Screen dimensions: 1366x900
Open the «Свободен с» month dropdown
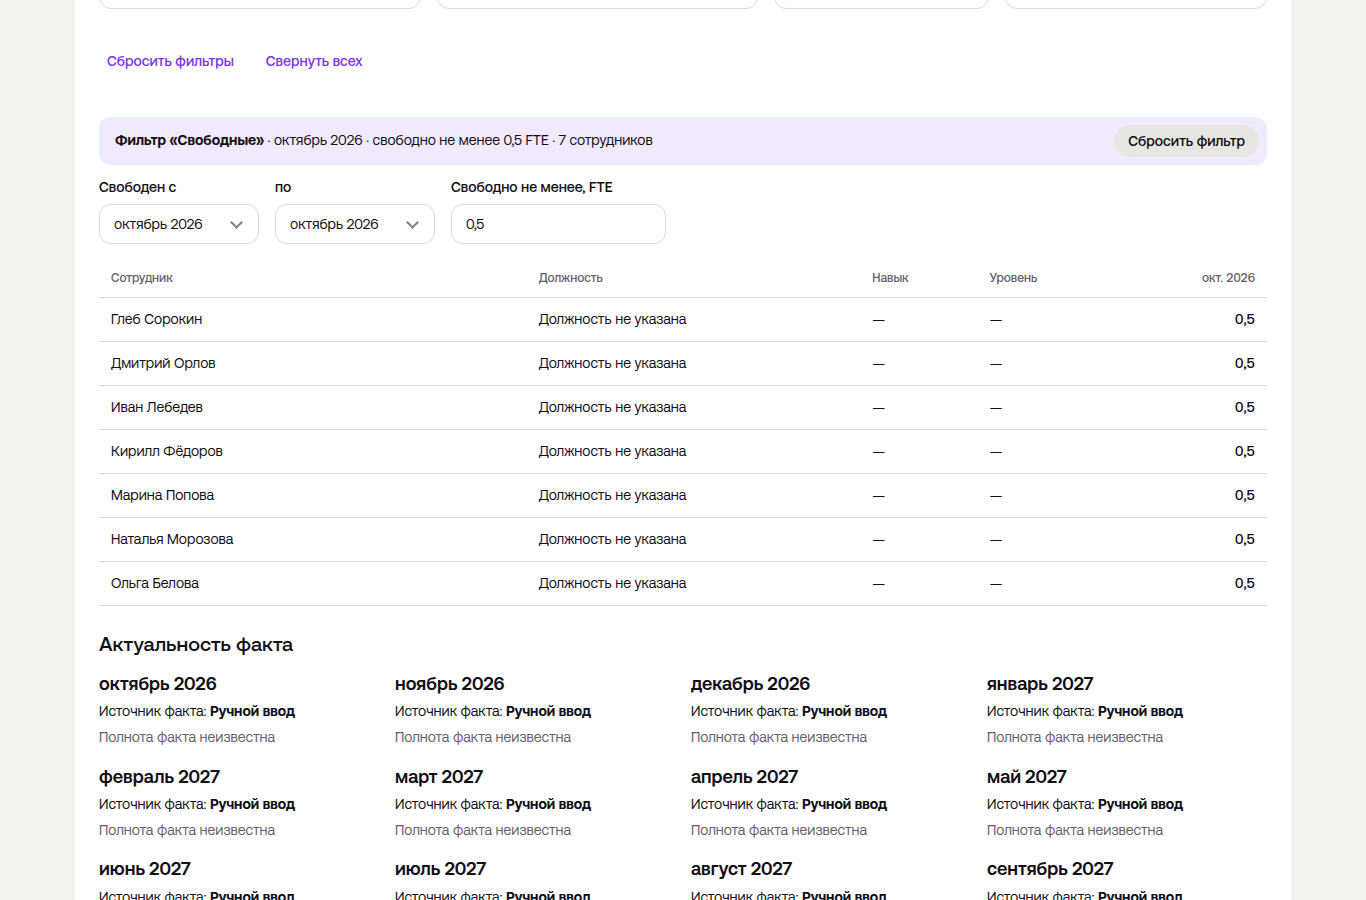(179, 224)
